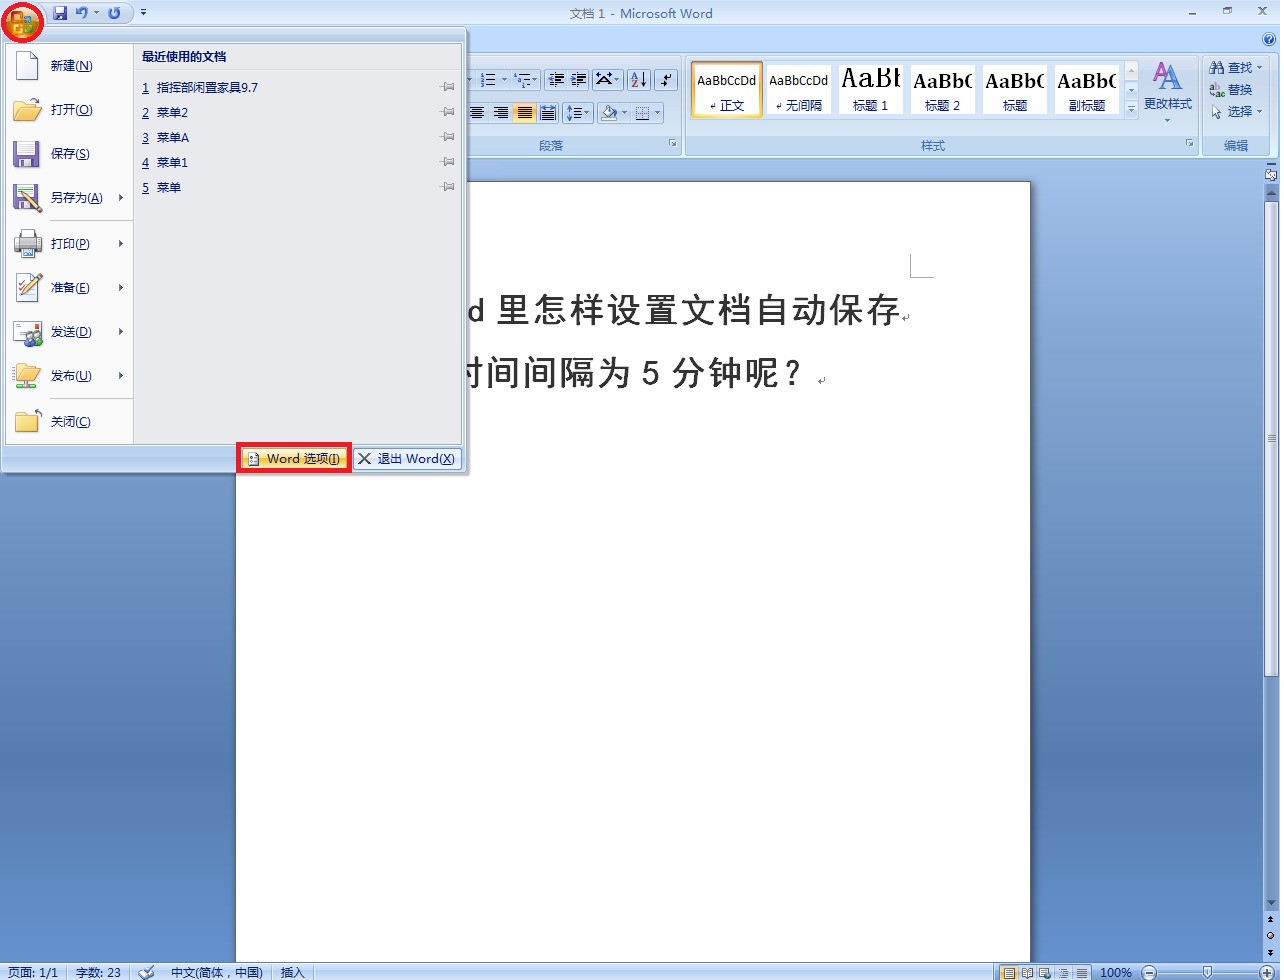Click the Sort A-Z icon
This screenshot has width=1284, height=980.
coord(639,80)
